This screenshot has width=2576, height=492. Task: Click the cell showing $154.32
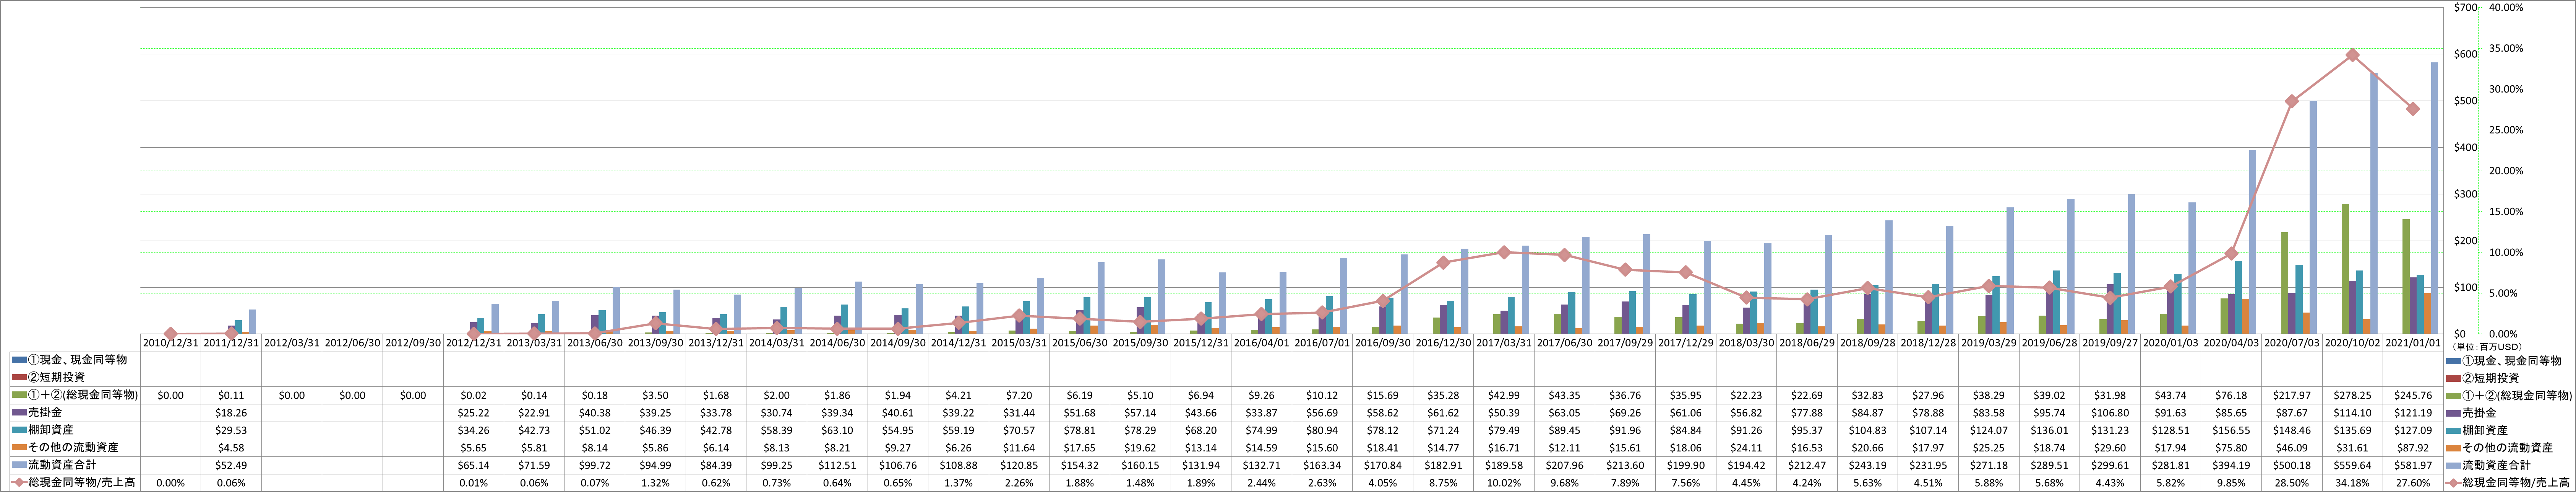tap(1080, 465)
